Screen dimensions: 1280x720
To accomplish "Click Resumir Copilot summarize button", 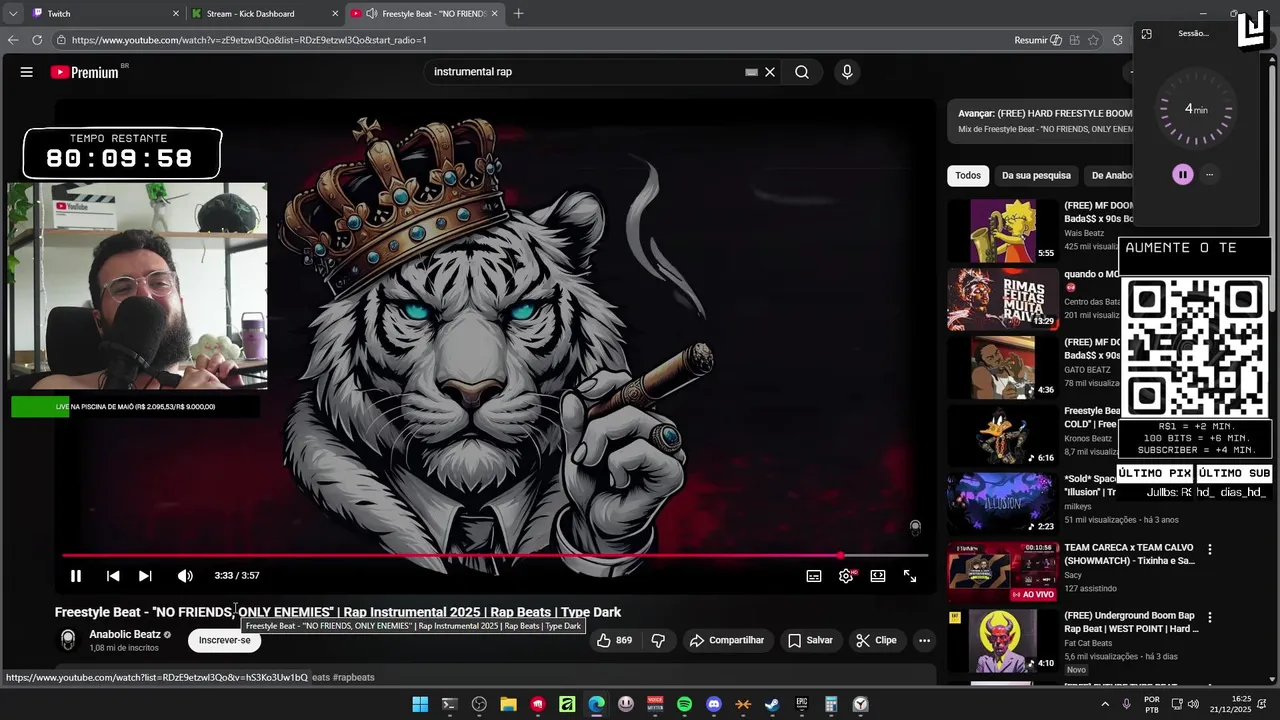I will 1038,40.
